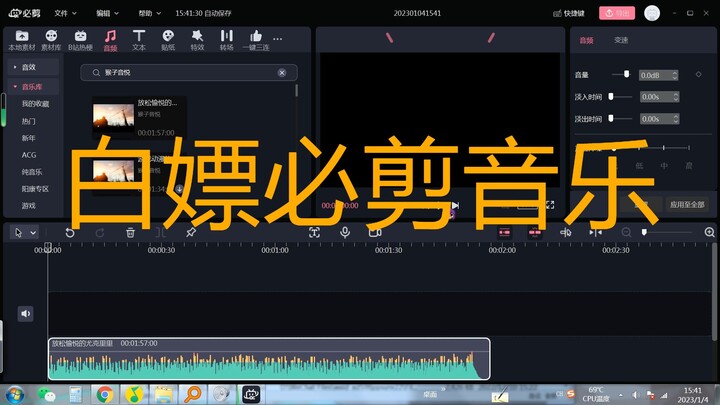Open the Windows Start button
720x405 pixels.
(15, 395)
